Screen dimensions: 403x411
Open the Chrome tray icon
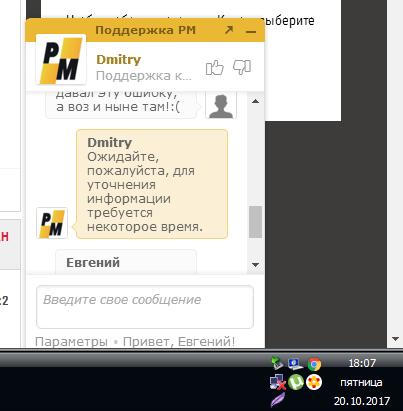click(x=314, y=364)
